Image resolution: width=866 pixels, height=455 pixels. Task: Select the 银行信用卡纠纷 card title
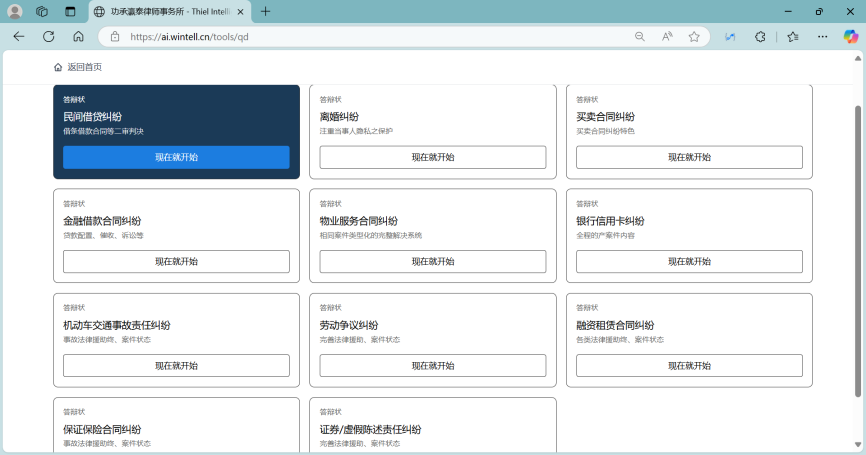610,221
